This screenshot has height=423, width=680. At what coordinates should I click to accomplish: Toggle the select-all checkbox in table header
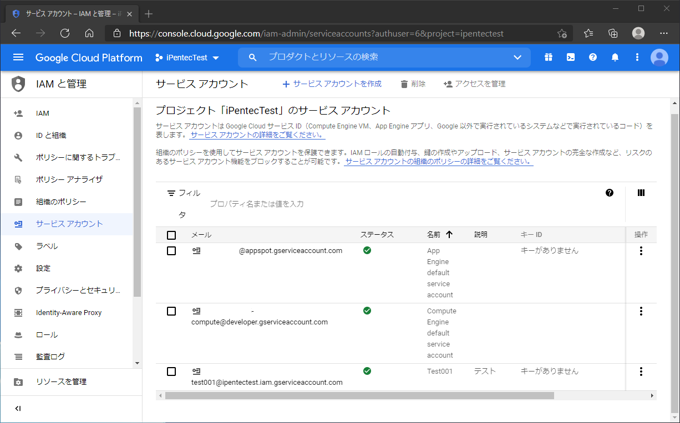pos(171,235)
